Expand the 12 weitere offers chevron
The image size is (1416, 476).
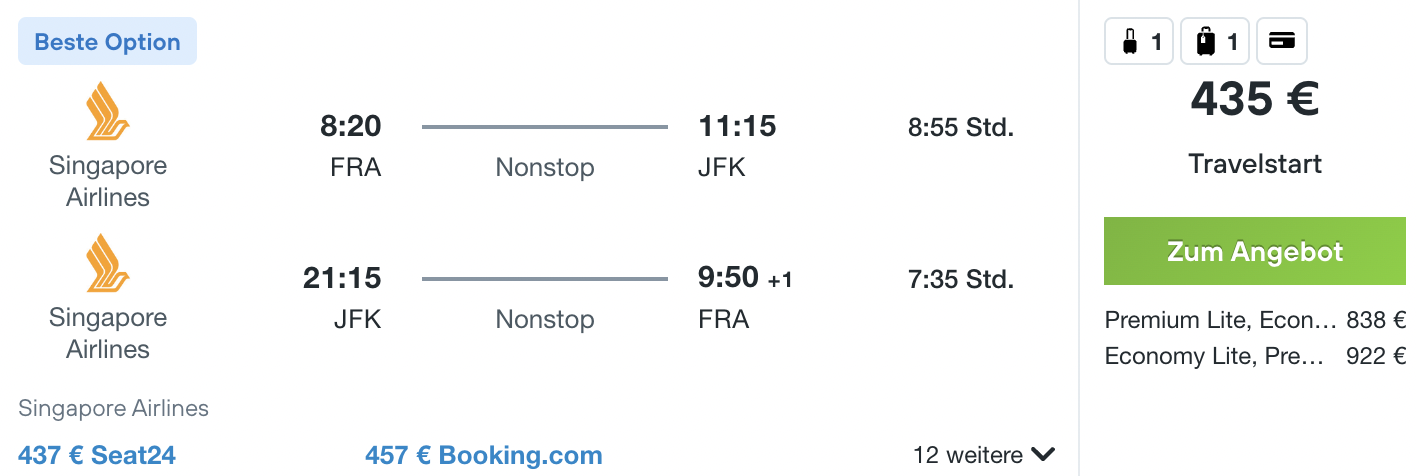pos(1043,455)
